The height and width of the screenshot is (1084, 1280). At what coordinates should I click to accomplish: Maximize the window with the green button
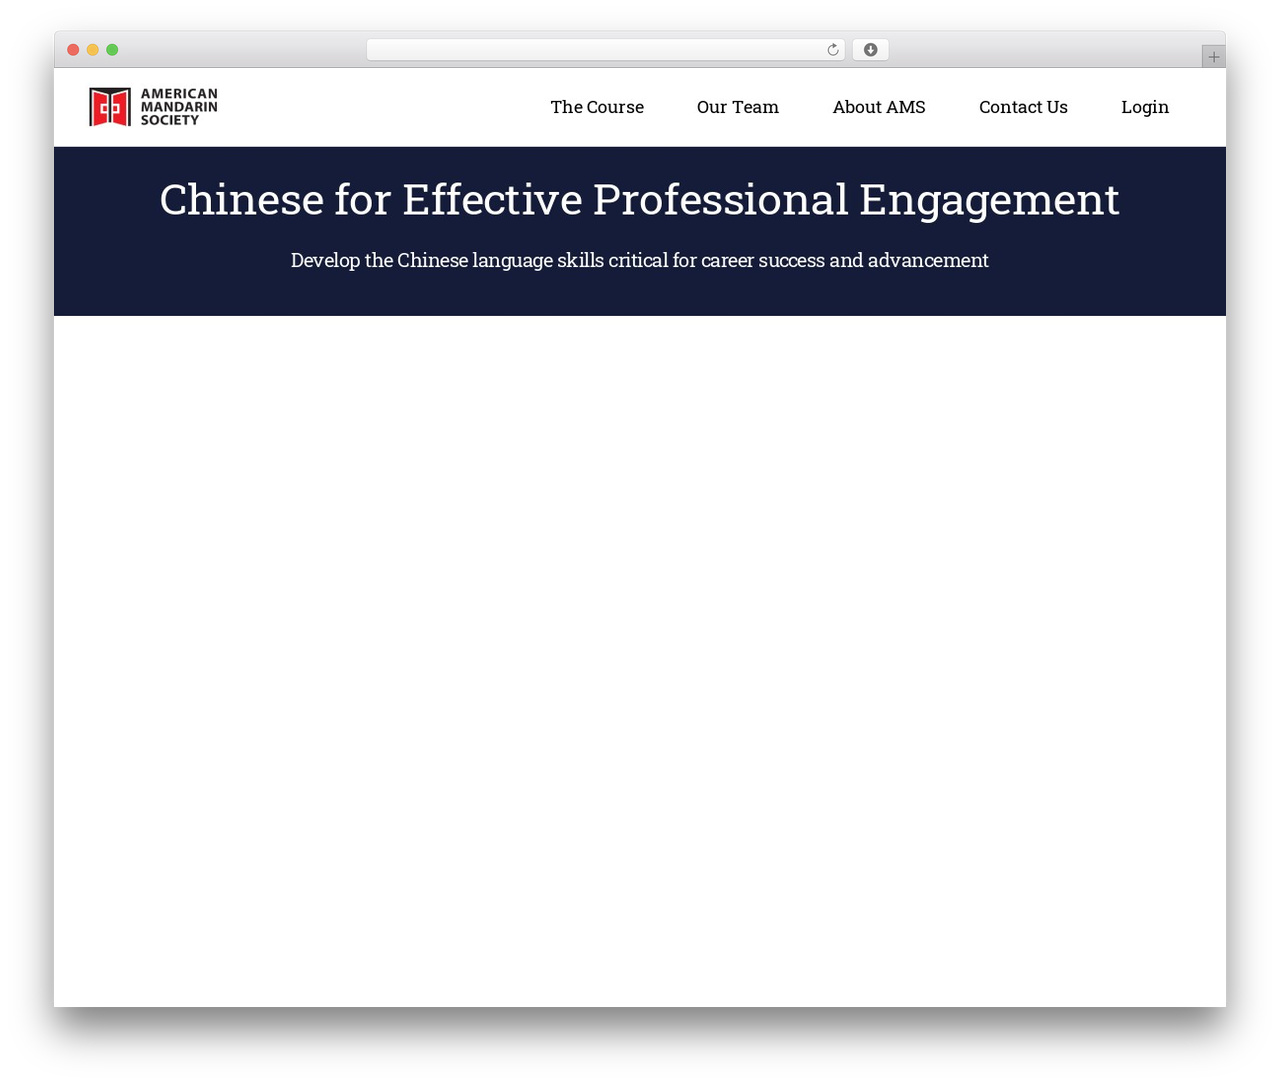pos(112,50)
